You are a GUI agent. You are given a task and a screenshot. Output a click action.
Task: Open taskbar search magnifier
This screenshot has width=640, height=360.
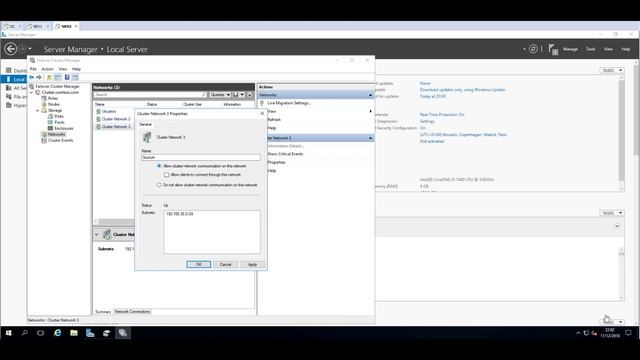click(25, 333)
